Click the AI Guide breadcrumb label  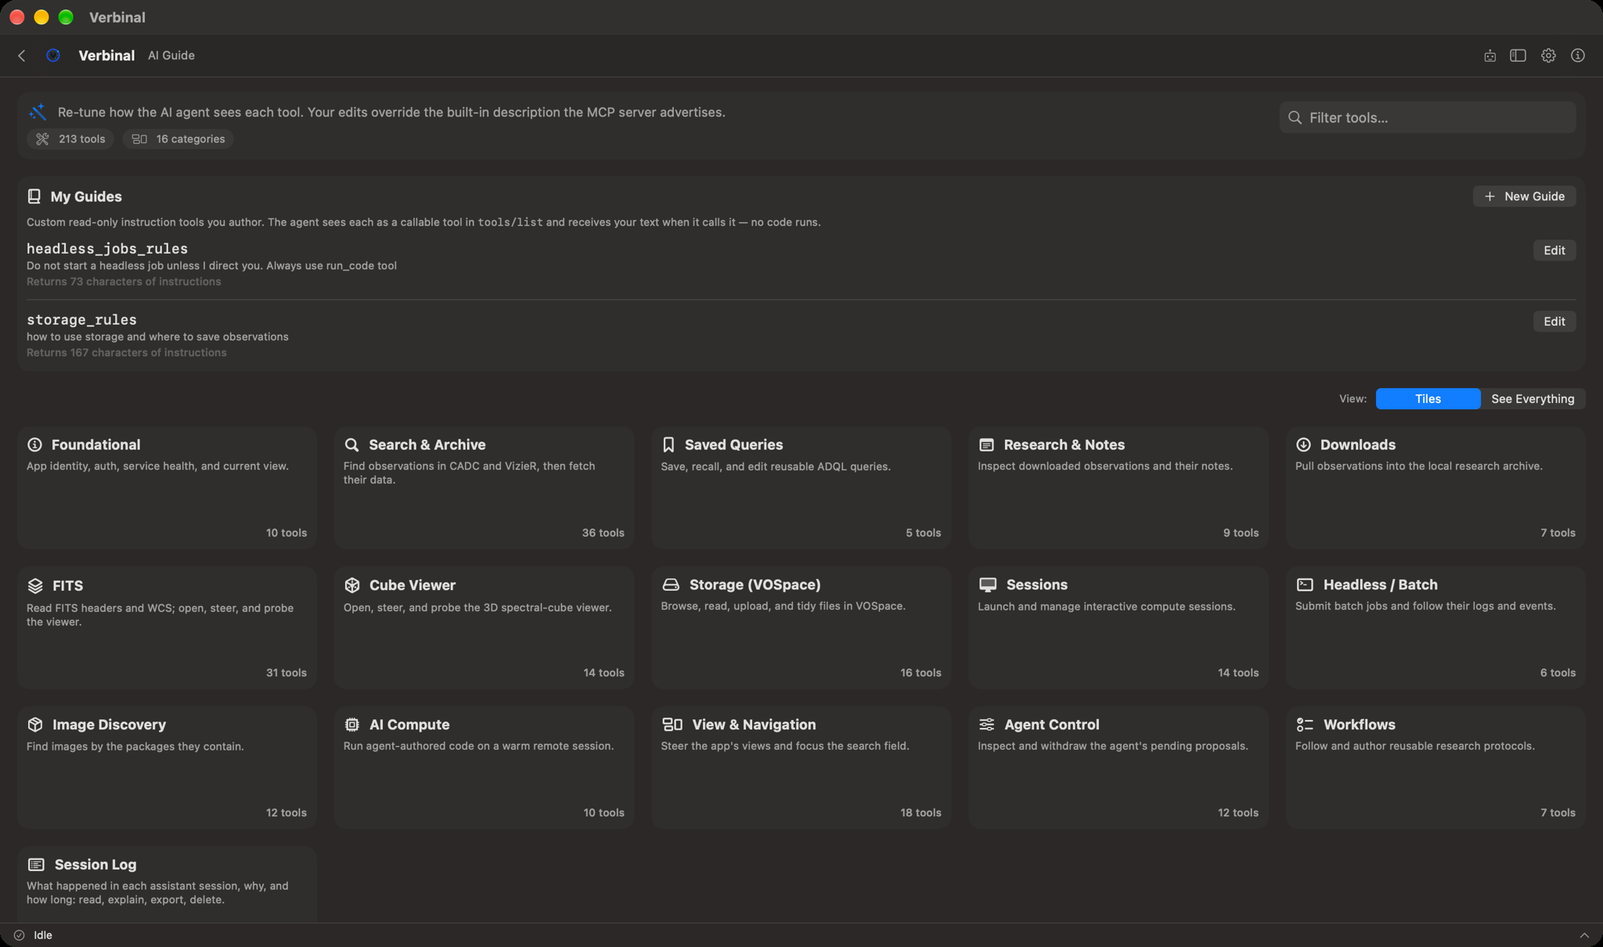pos(171,56)
